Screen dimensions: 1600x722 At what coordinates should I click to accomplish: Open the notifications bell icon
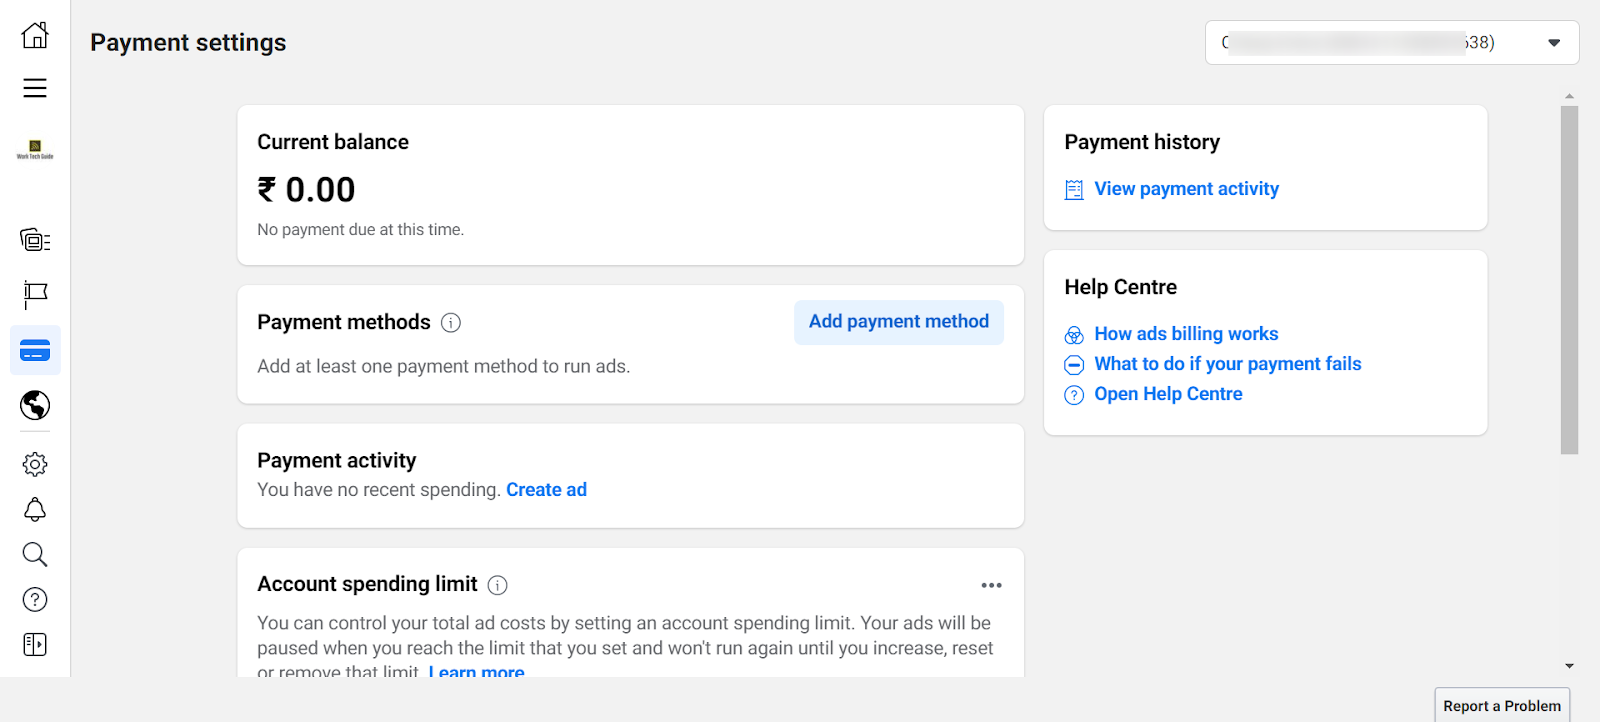(35, 510)
